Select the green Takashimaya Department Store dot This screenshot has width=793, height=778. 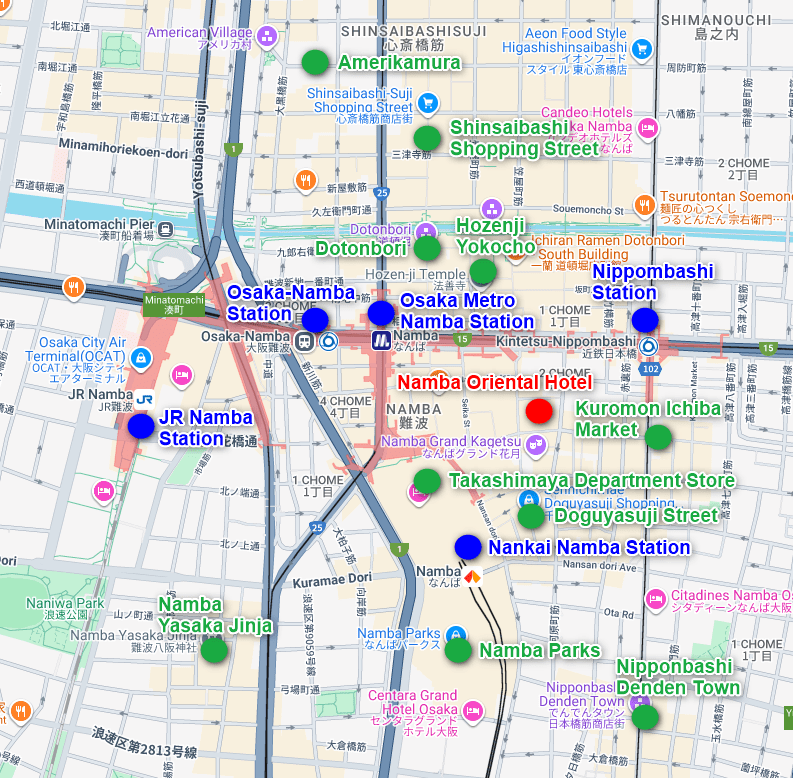click(427, 481)
